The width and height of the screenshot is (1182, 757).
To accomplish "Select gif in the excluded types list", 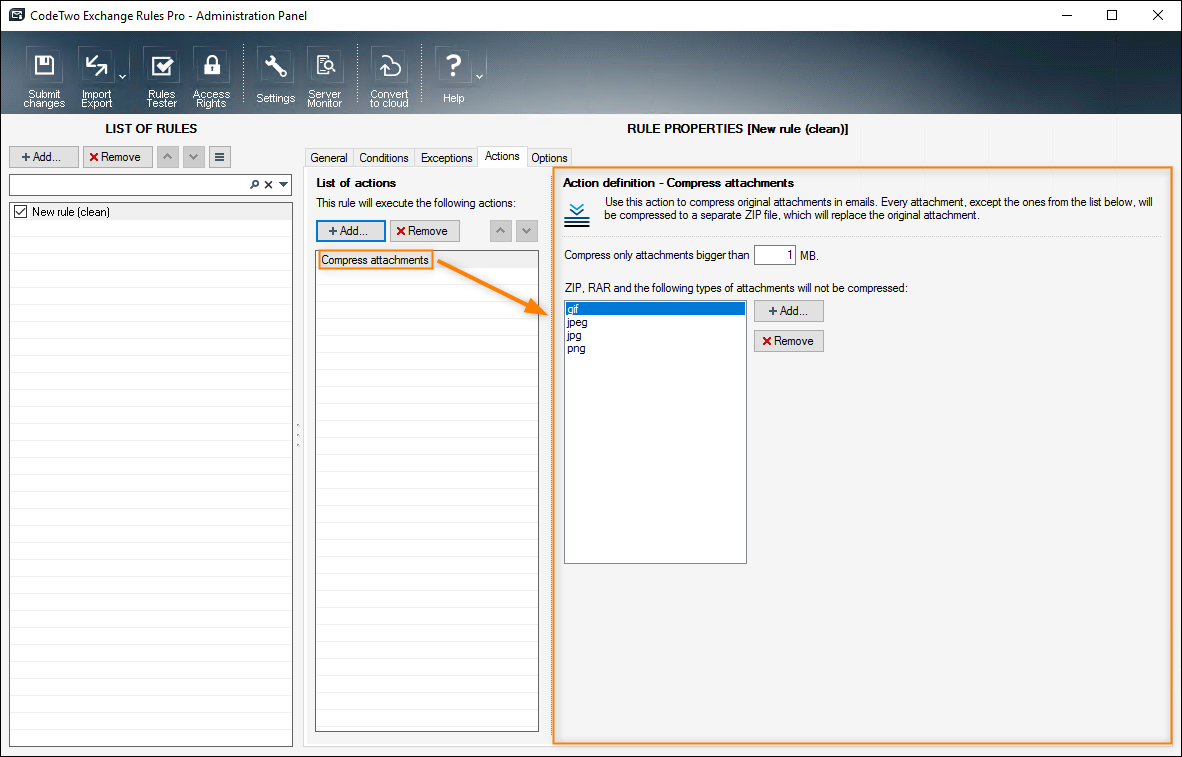I will [654, 309].
